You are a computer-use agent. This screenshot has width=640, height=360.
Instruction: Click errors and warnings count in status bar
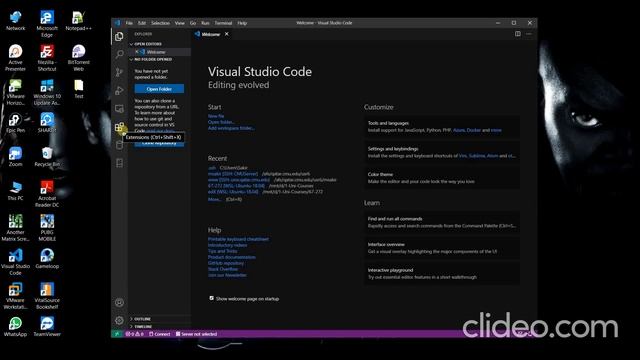point(134,334)
